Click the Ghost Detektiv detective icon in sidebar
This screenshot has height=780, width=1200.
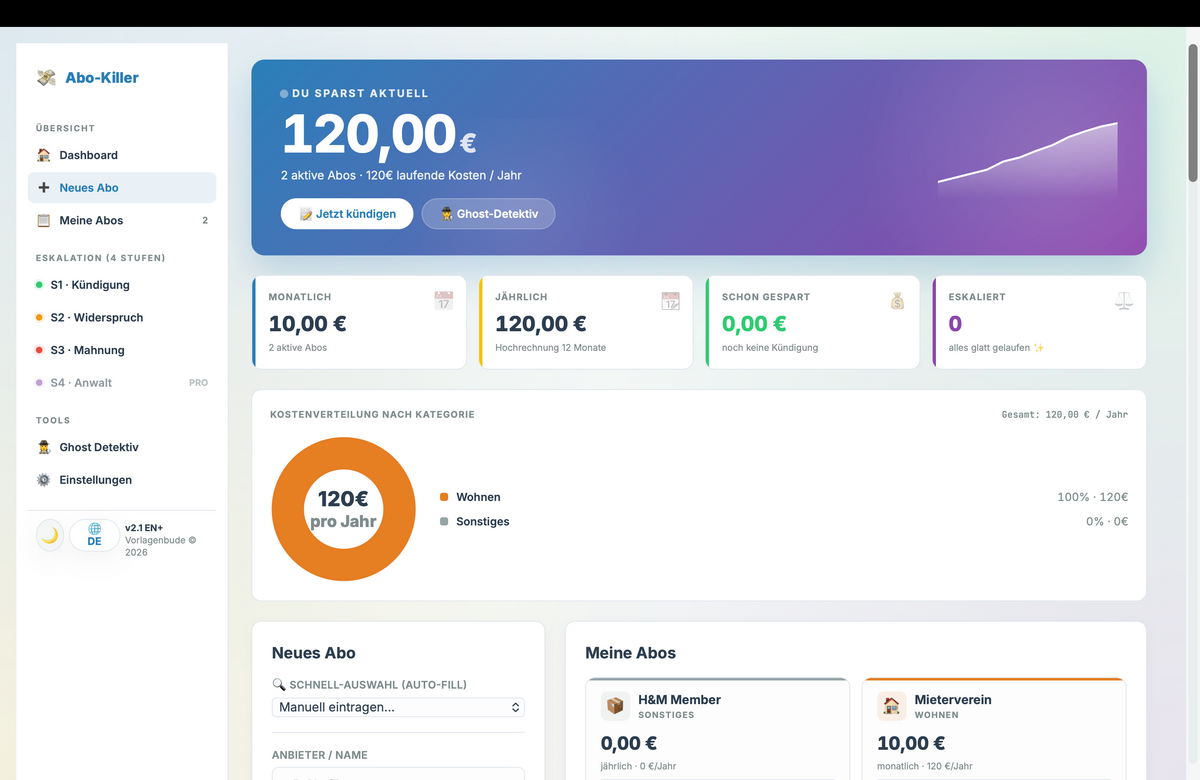pyautogui.click(x=43, y=447)
